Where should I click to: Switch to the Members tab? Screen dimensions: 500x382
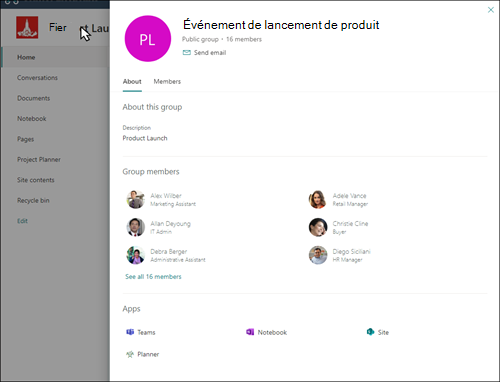tap(167, 82)
